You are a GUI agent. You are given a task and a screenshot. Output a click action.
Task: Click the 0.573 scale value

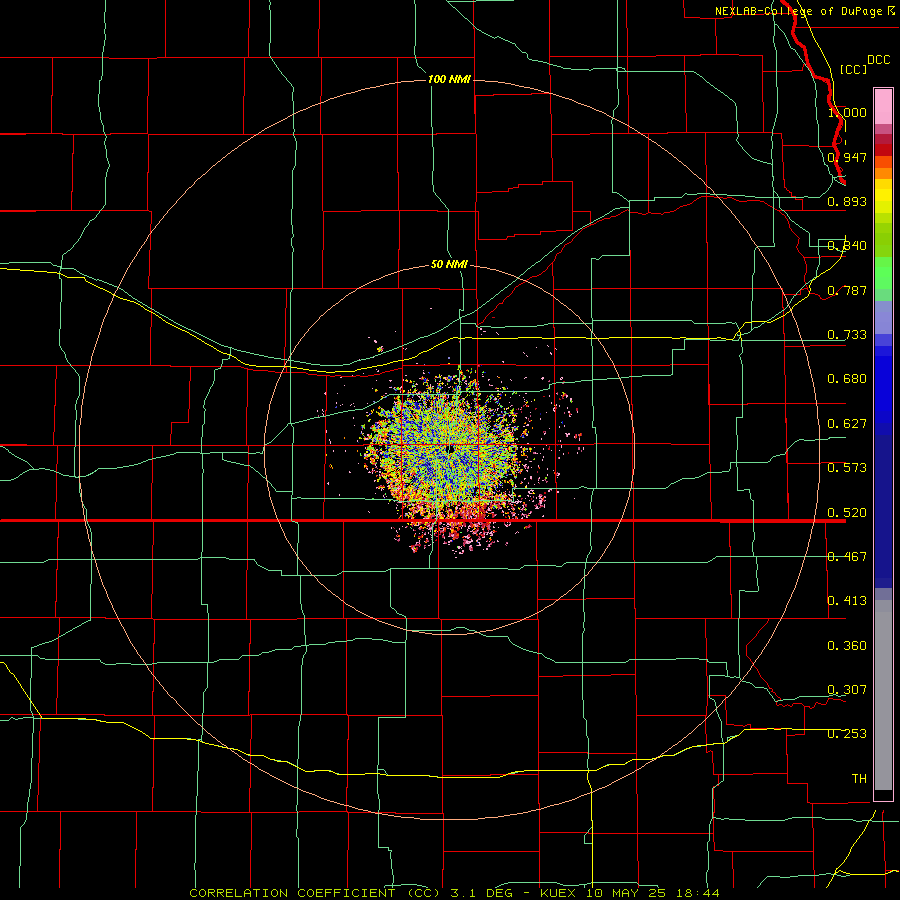click(847, 468)
